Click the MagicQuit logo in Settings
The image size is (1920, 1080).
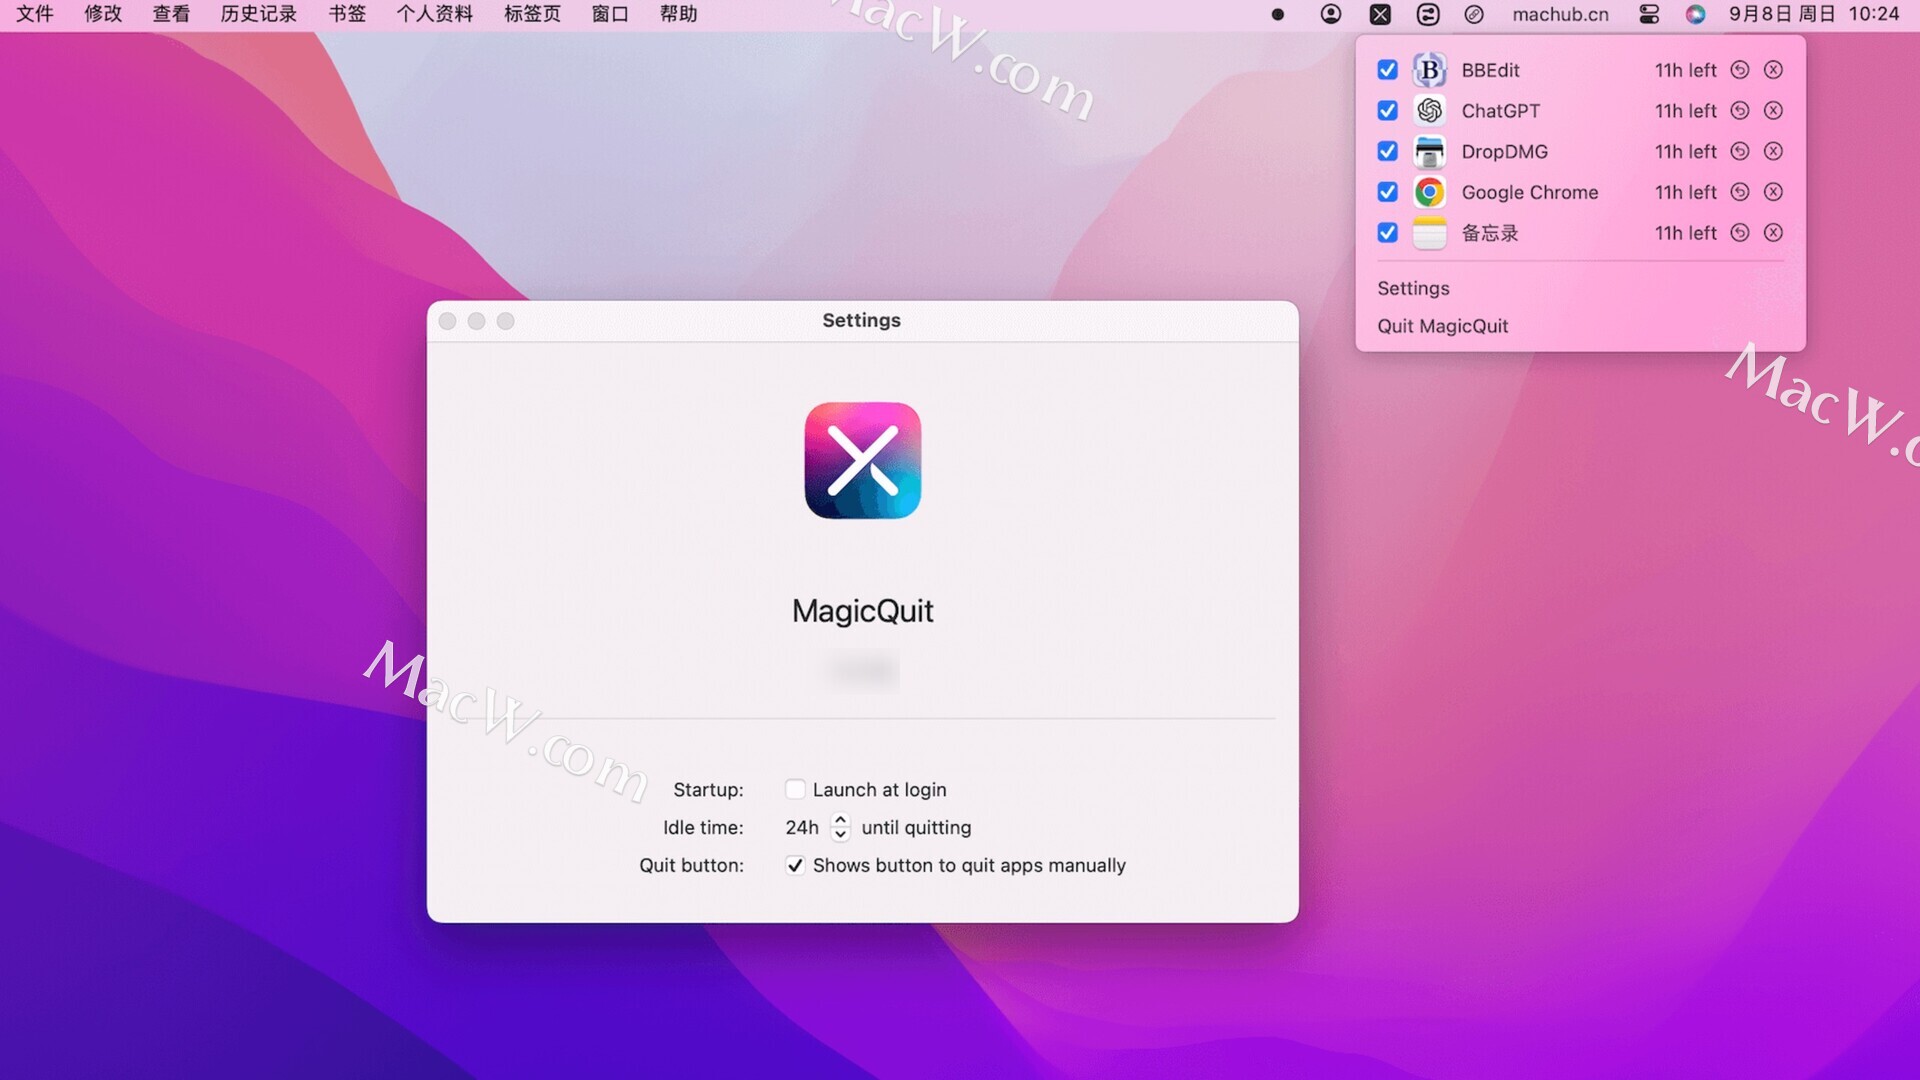tap(863, 461)
